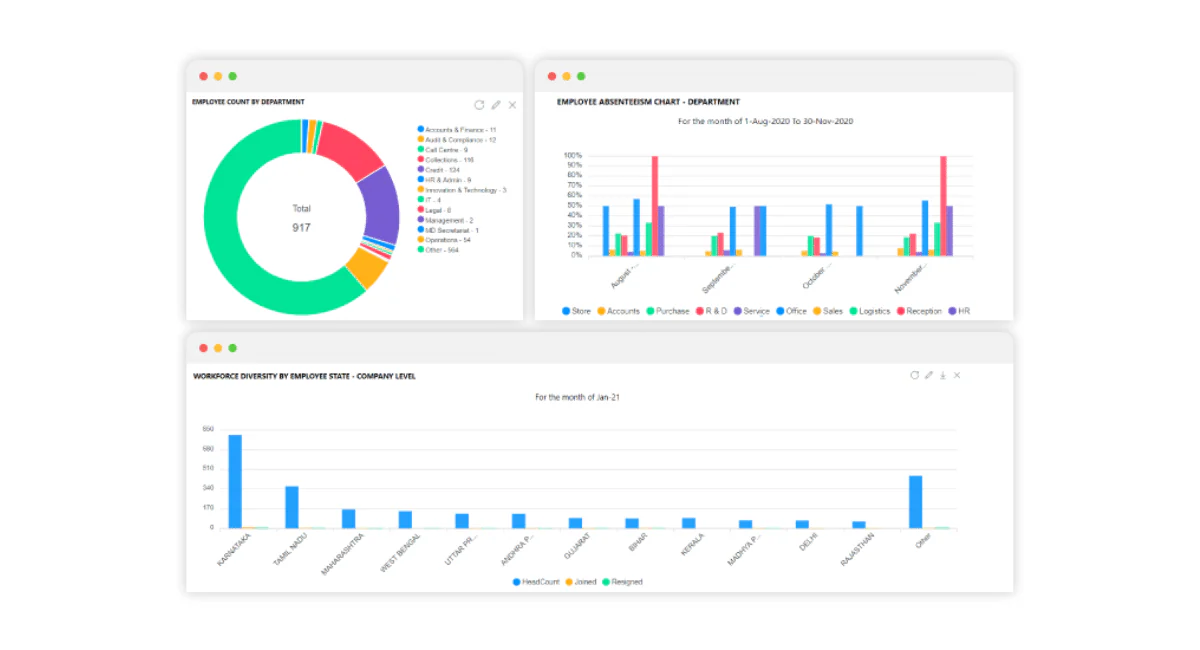The height and width of the screenshot is (650, 1200).
Task: Toggle Credit - 124 legend entry
Action: tap(439, 170)
